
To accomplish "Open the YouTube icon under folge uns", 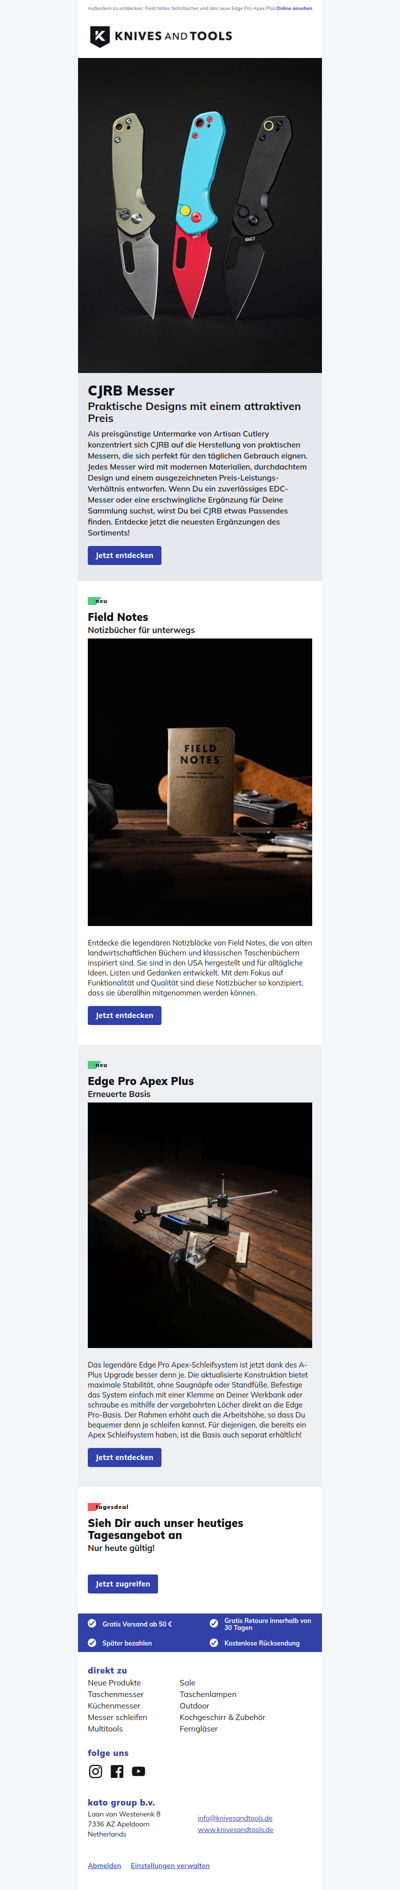I will pyautogui.click(x=139, y=1771).
